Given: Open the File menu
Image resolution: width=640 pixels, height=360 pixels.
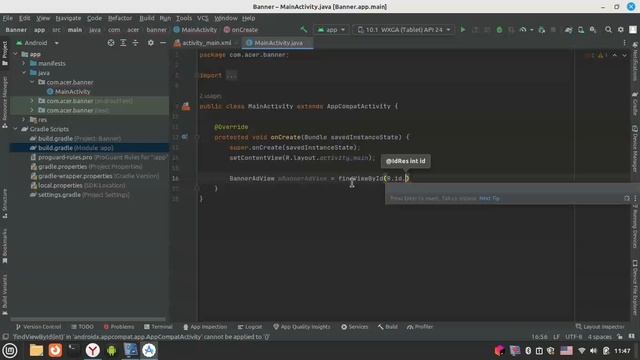Looking at the screenshot, I should (7, 18).
